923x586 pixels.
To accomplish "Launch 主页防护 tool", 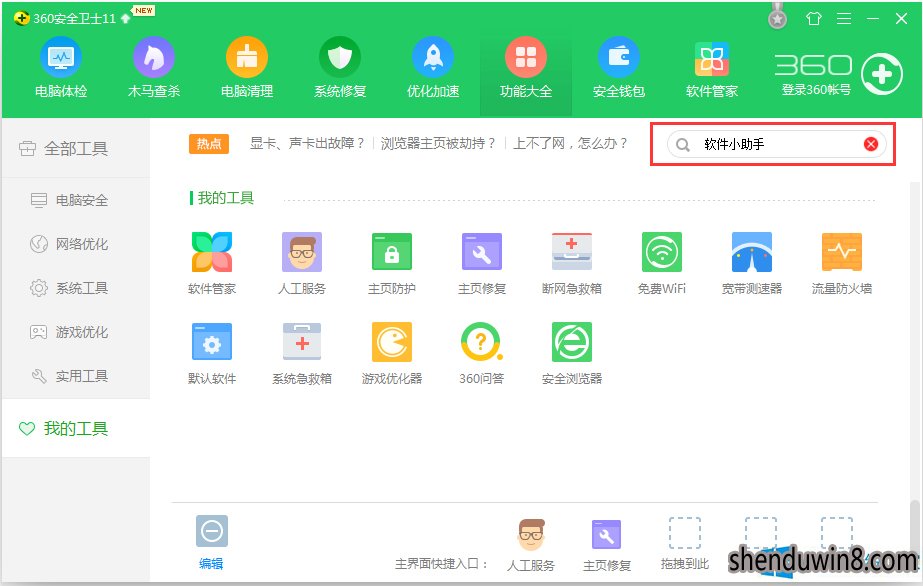I will point(392,263).
